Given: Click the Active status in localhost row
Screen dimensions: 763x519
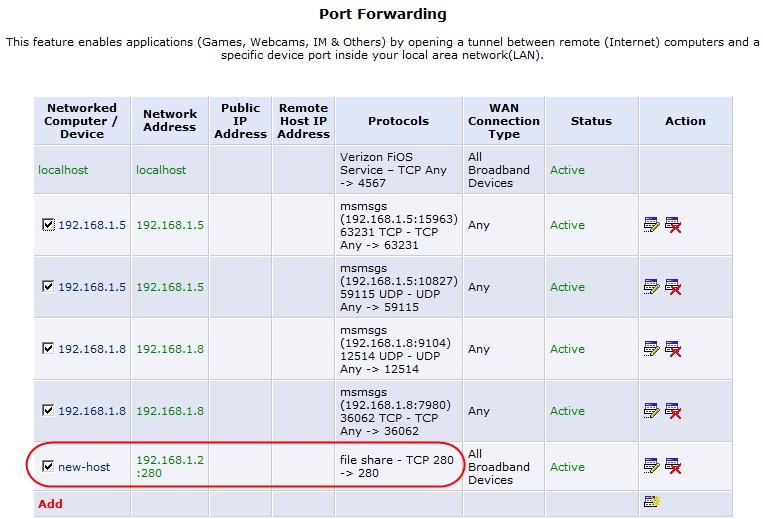Looking at the screenshot, I should (x=567, y=170).
